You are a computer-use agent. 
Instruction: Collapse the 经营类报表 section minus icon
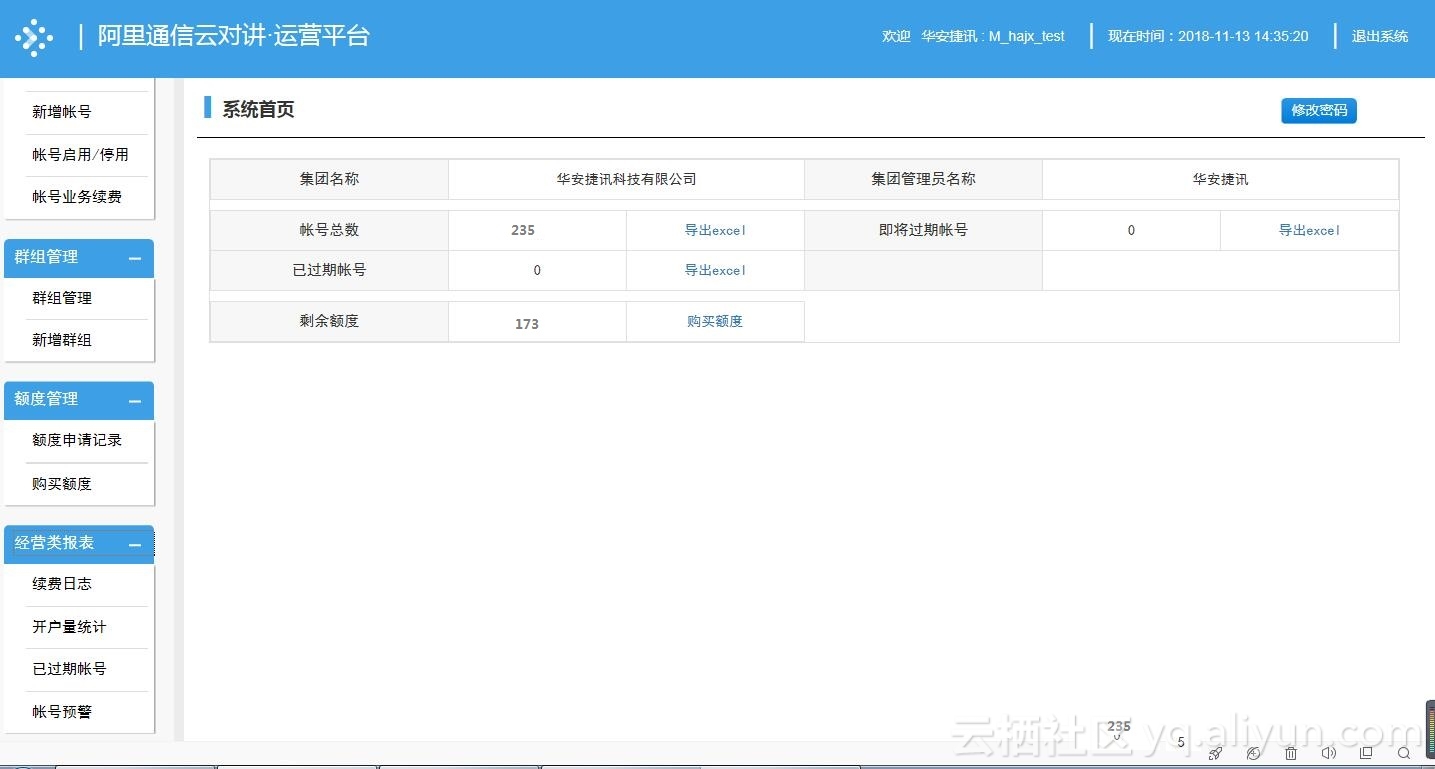(135, 545)
